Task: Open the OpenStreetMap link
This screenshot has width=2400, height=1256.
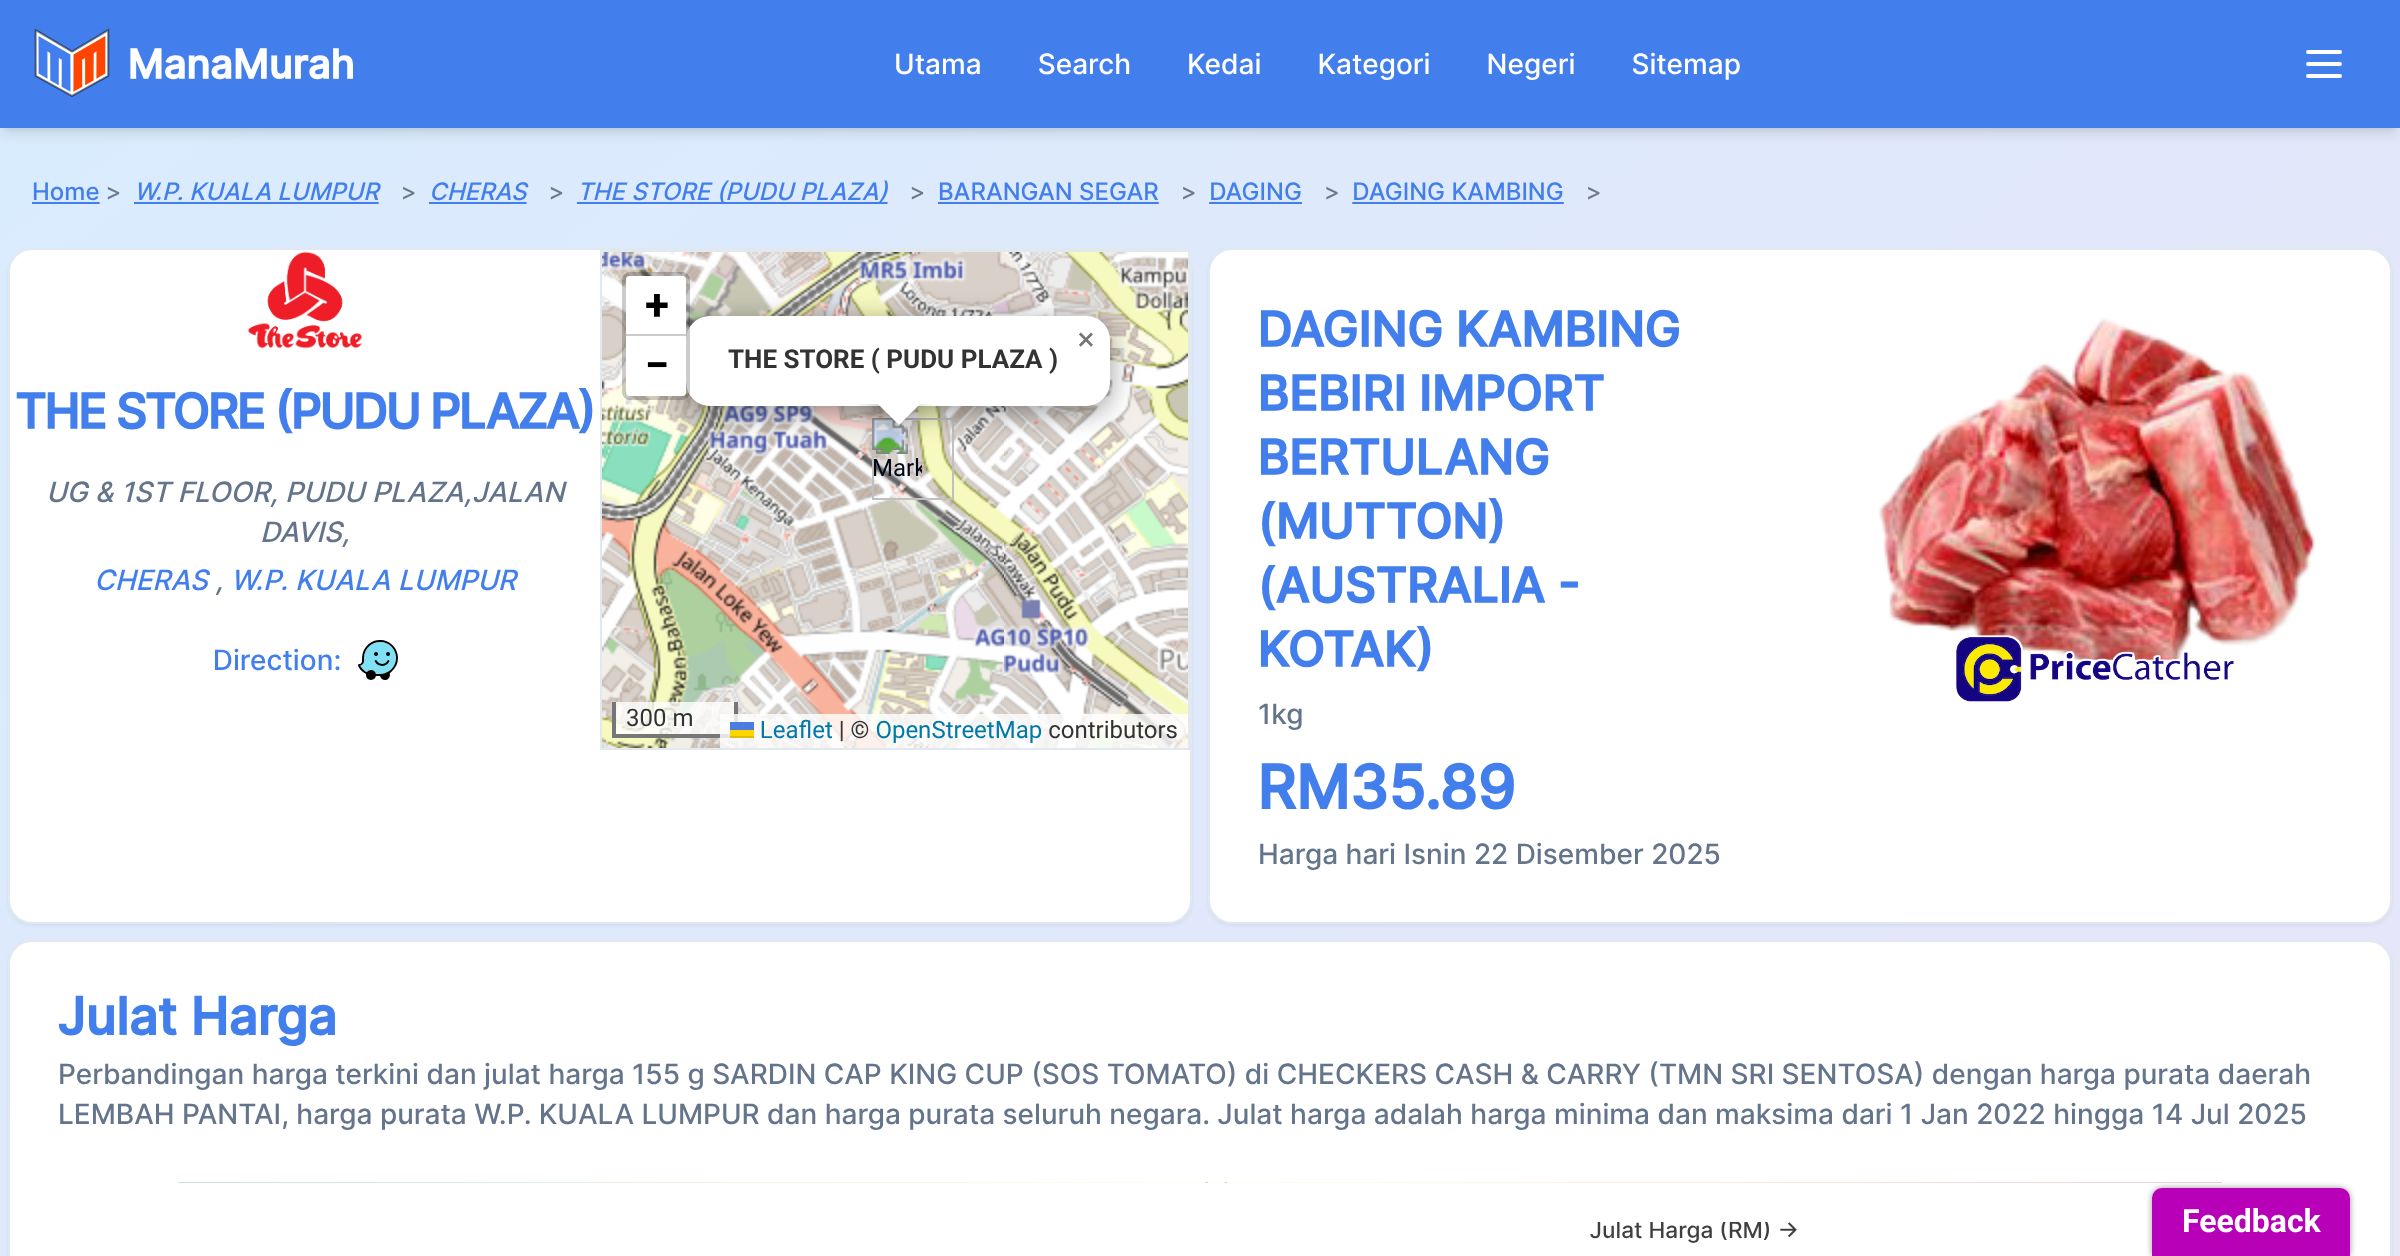Action: [x=958, y=730]
